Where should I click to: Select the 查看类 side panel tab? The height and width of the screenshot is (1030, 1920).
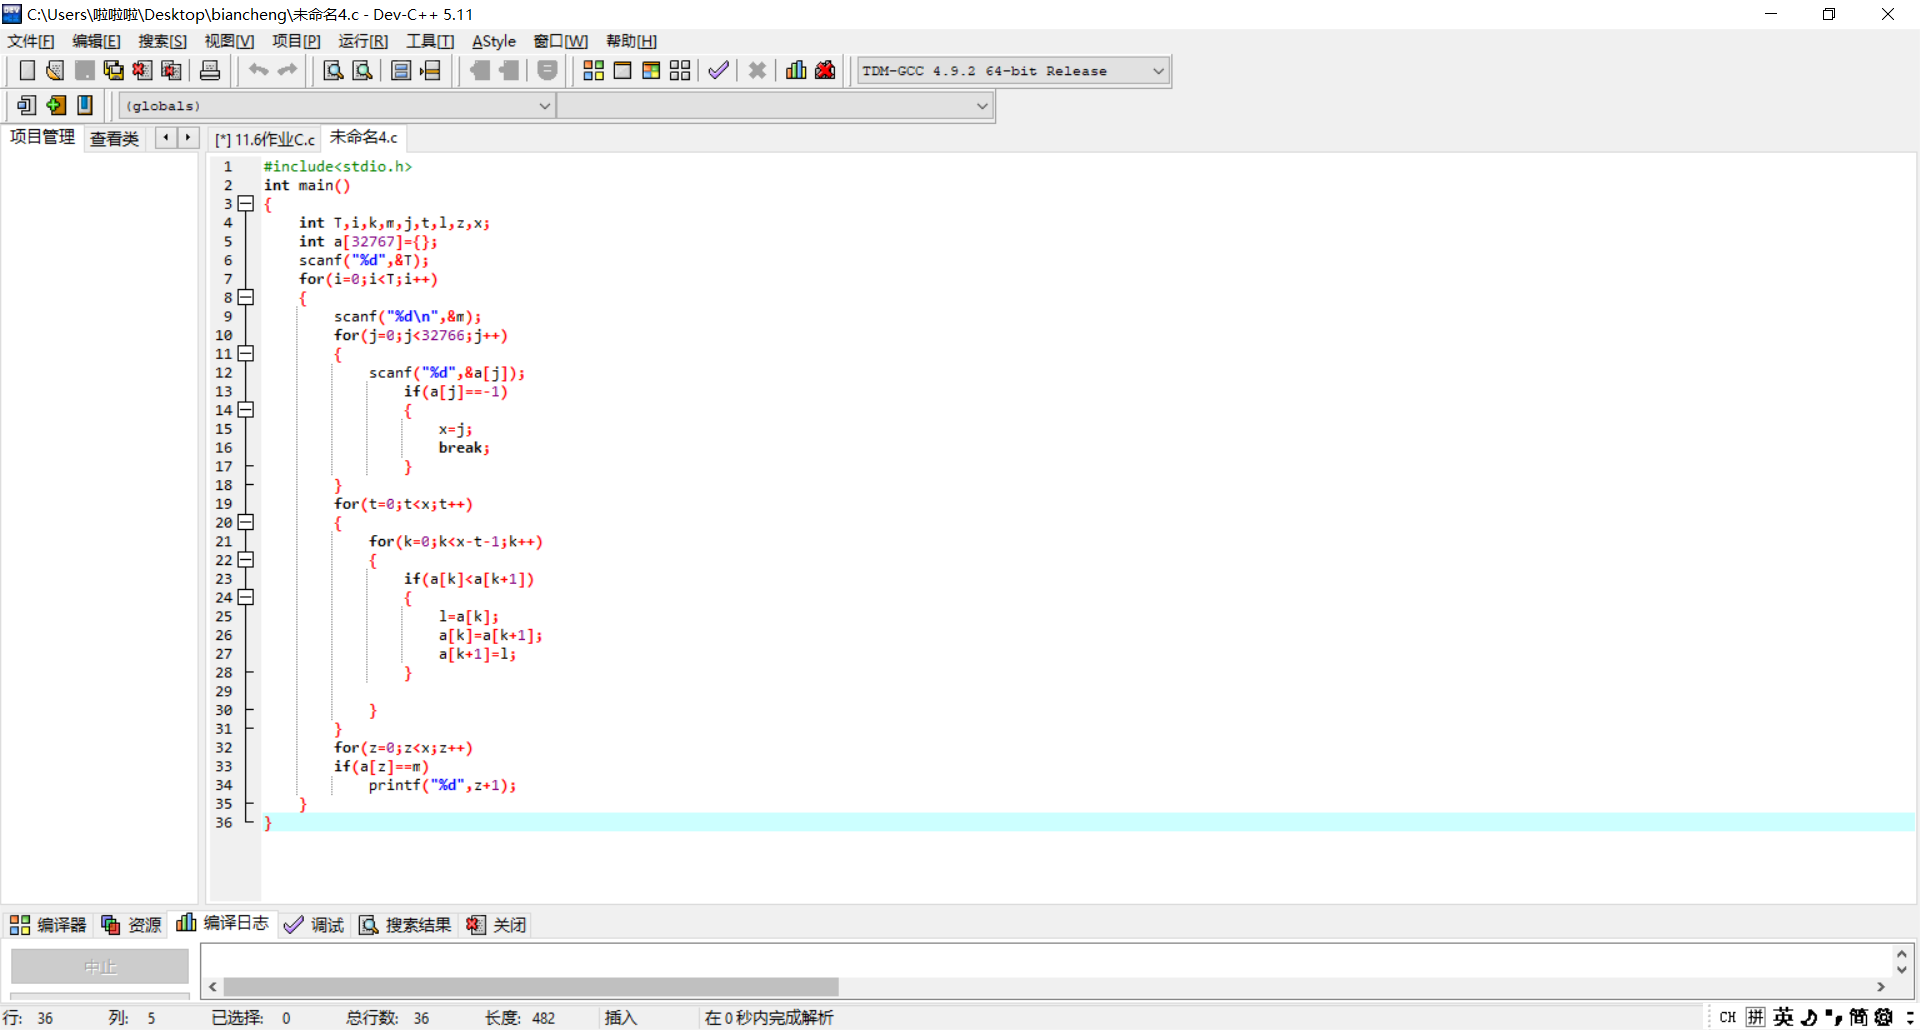(114, 139)
